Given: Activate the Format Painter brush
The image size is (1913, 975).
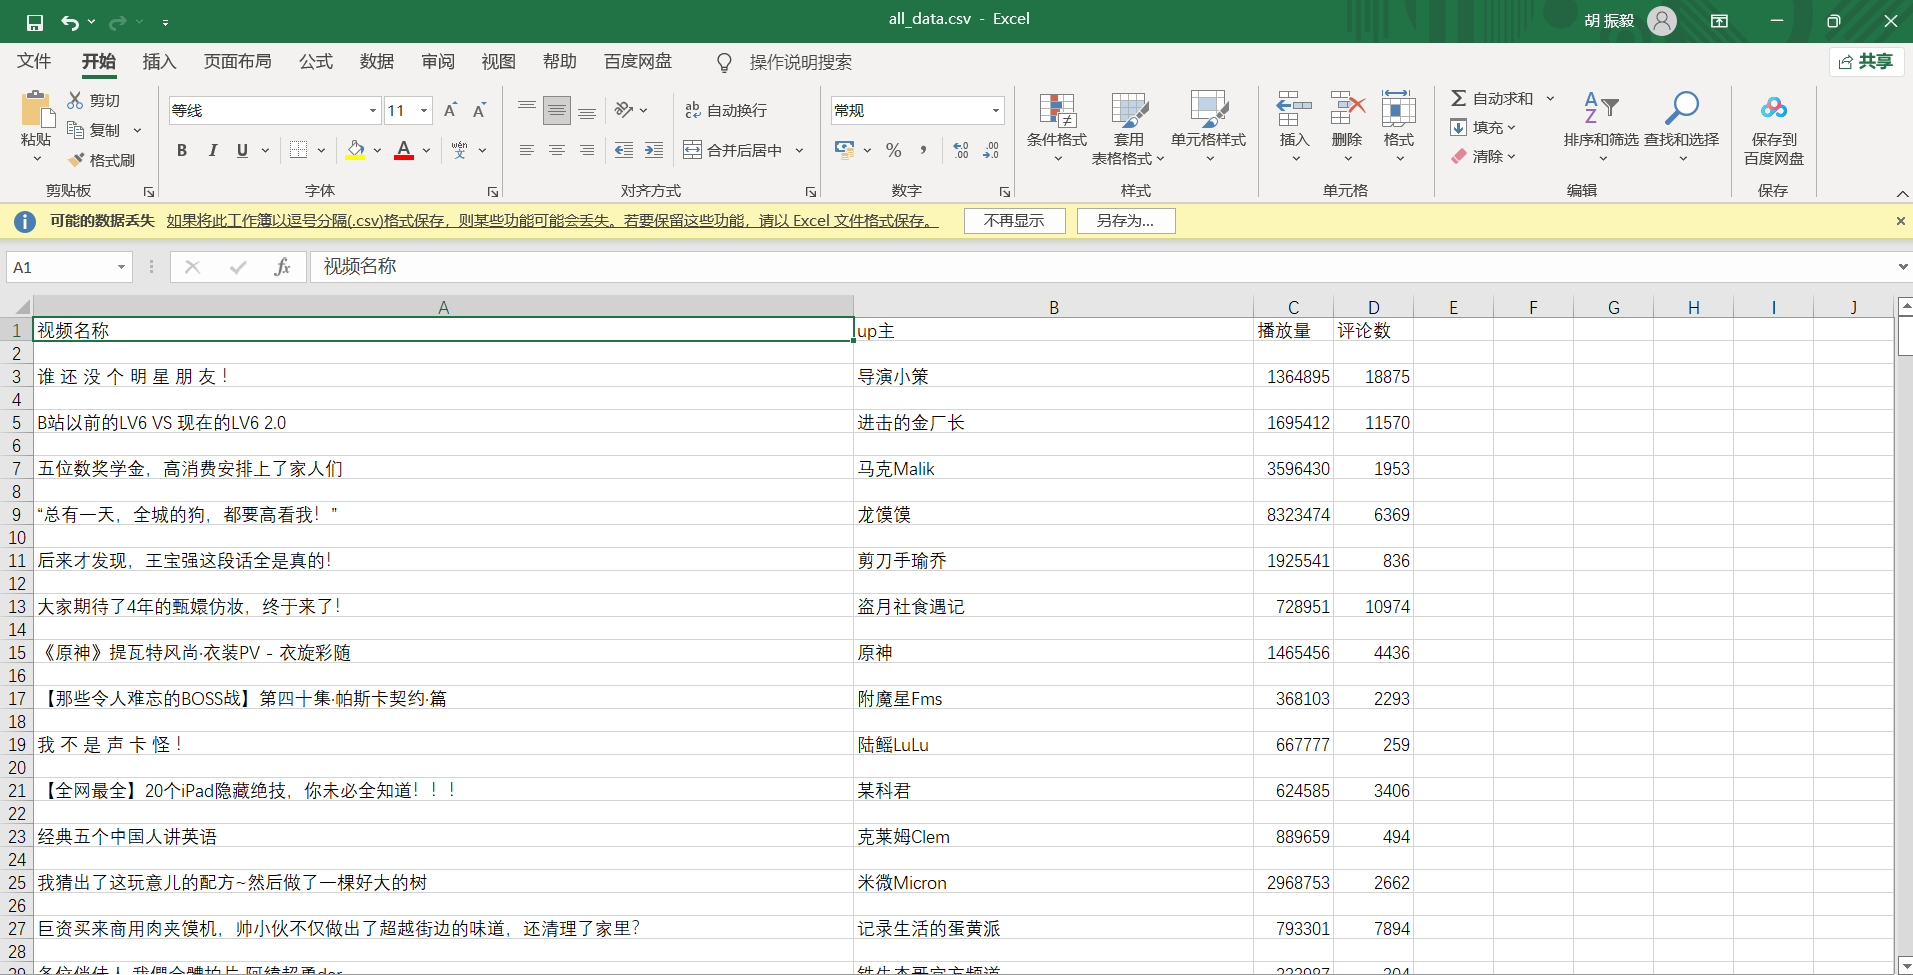Looking at the screenshot, I should pyautogui.click(x=101, y=160).
